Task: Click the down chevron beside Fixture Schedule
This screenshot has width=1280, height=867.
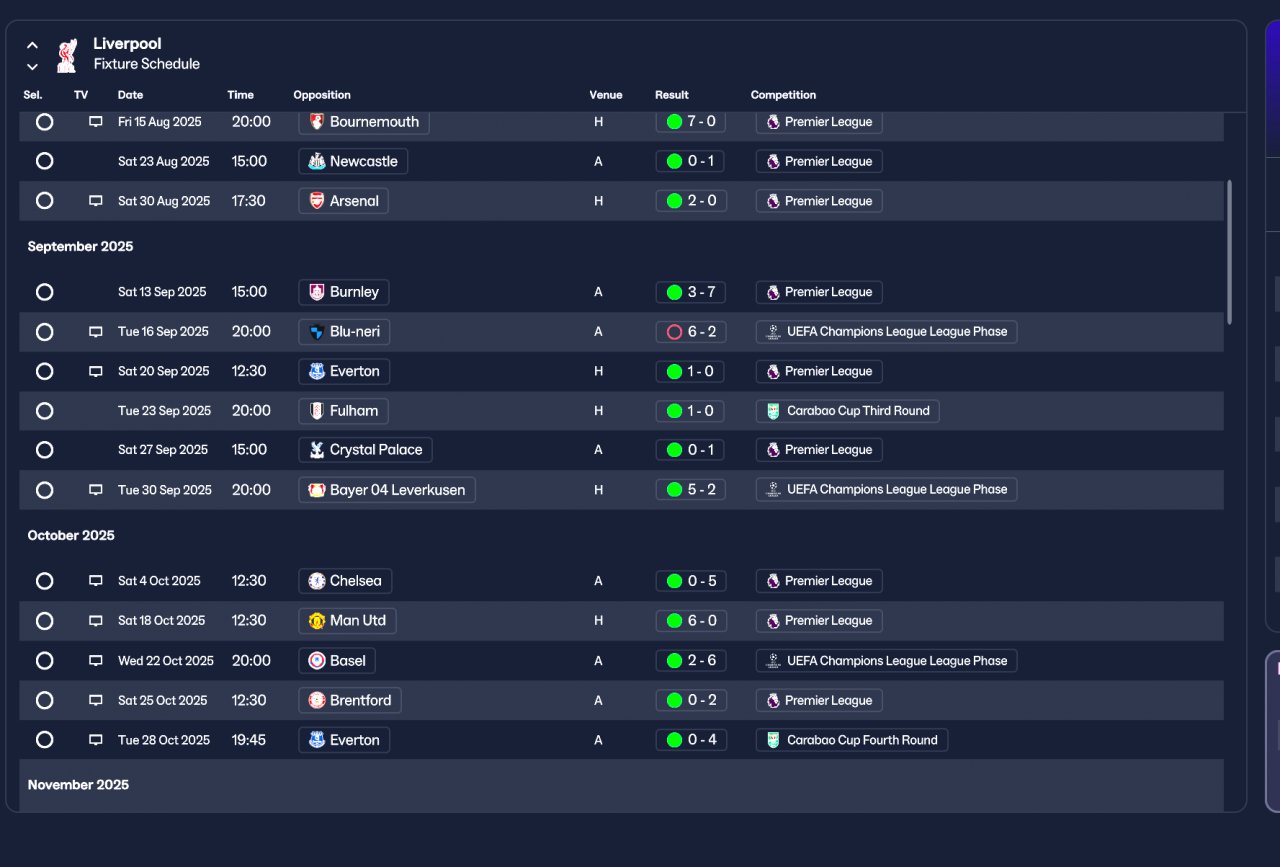Action: [x=32, y=67]
